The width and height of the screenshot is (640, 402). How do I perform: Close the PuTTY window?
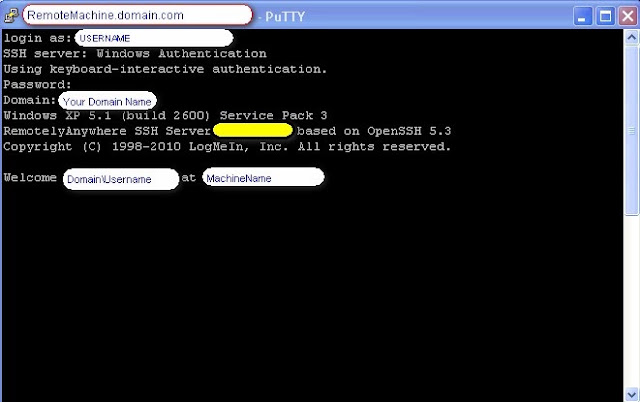[628, 16]
